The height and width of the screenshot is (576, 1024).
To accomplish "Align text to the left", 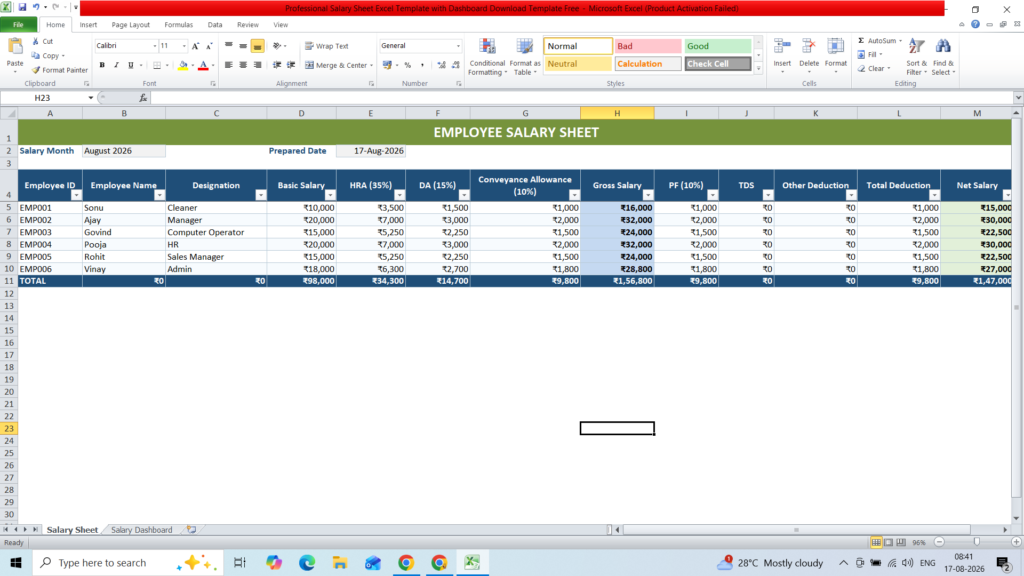I will coord(229,65).
